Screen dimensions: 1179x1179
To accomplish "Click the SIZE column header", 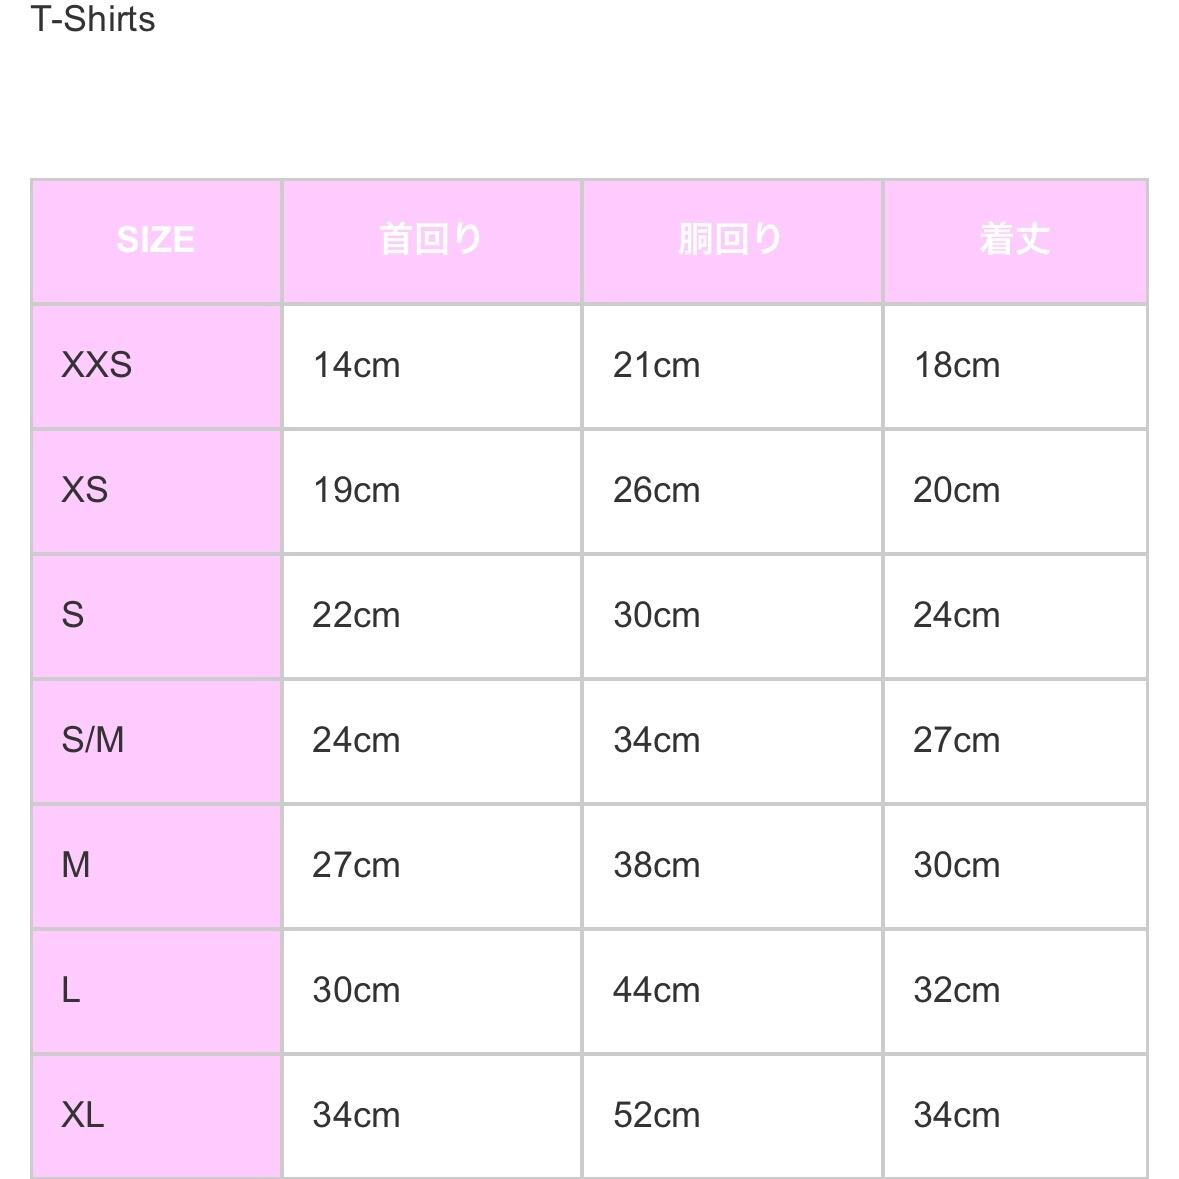I will (156, 240).
